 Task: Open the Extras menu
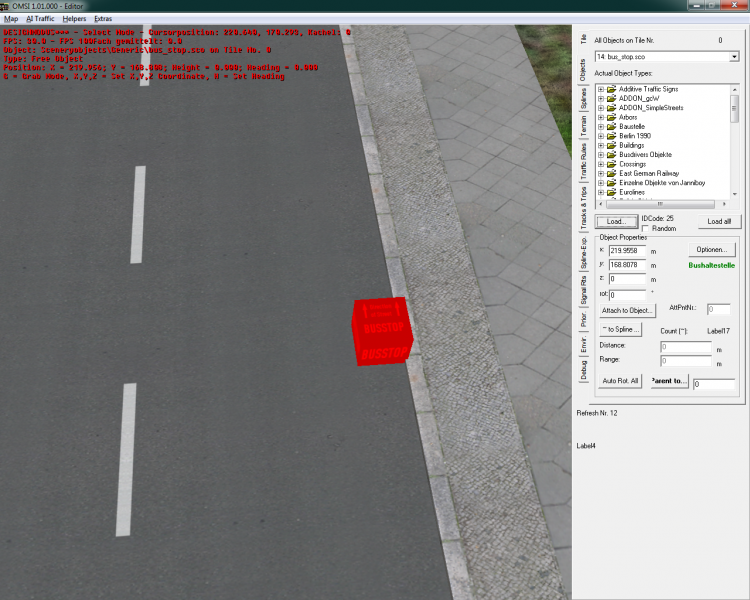tap(103, 19)
